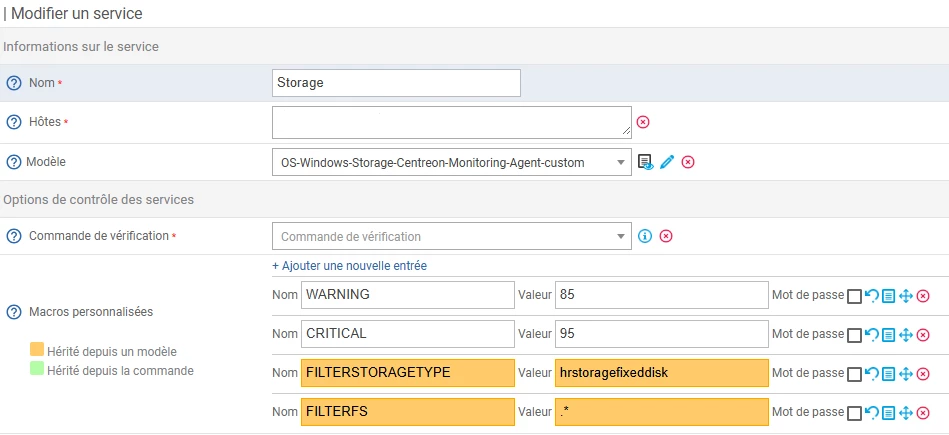
Task: Click the pencil edit icon for Modèle
Action: (667, 162)
